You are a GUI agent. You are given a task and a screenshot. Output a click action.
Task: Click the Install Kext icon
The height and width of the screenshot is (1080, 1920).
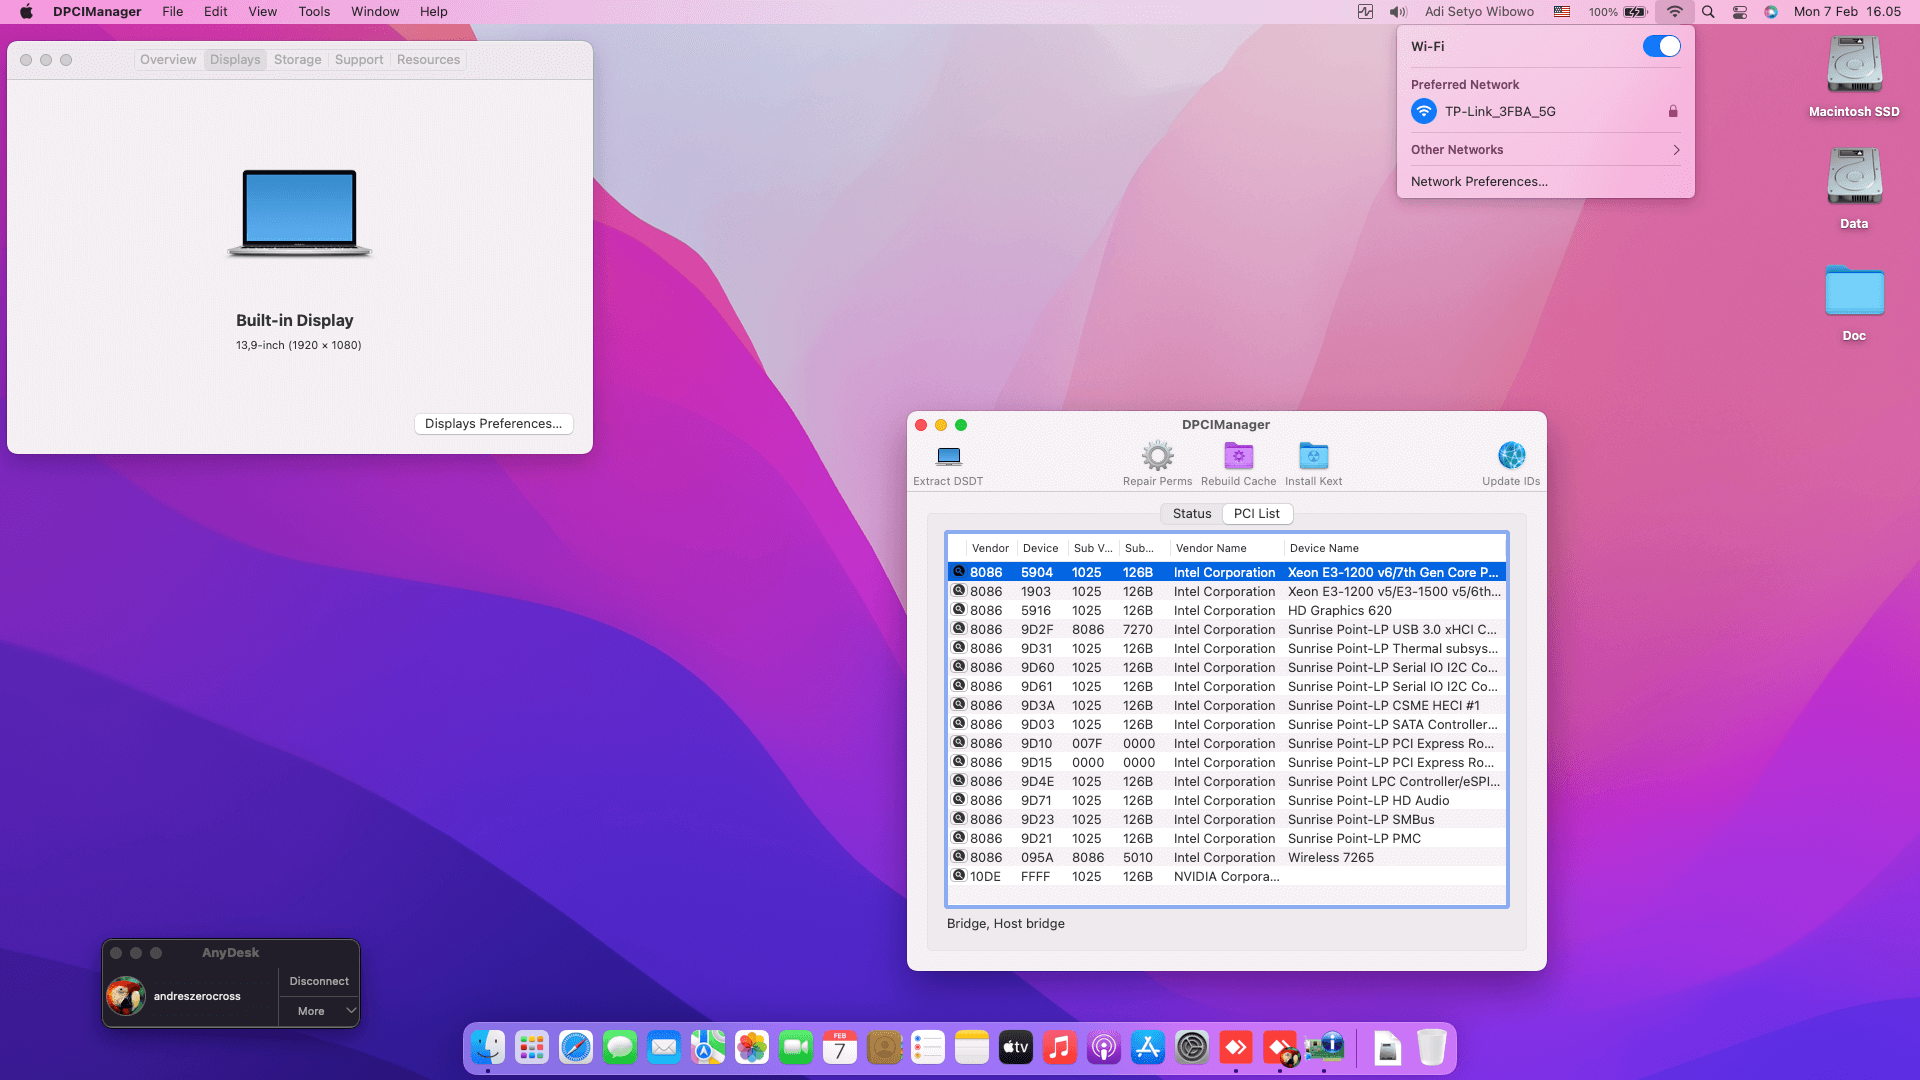click(1313, 456)
